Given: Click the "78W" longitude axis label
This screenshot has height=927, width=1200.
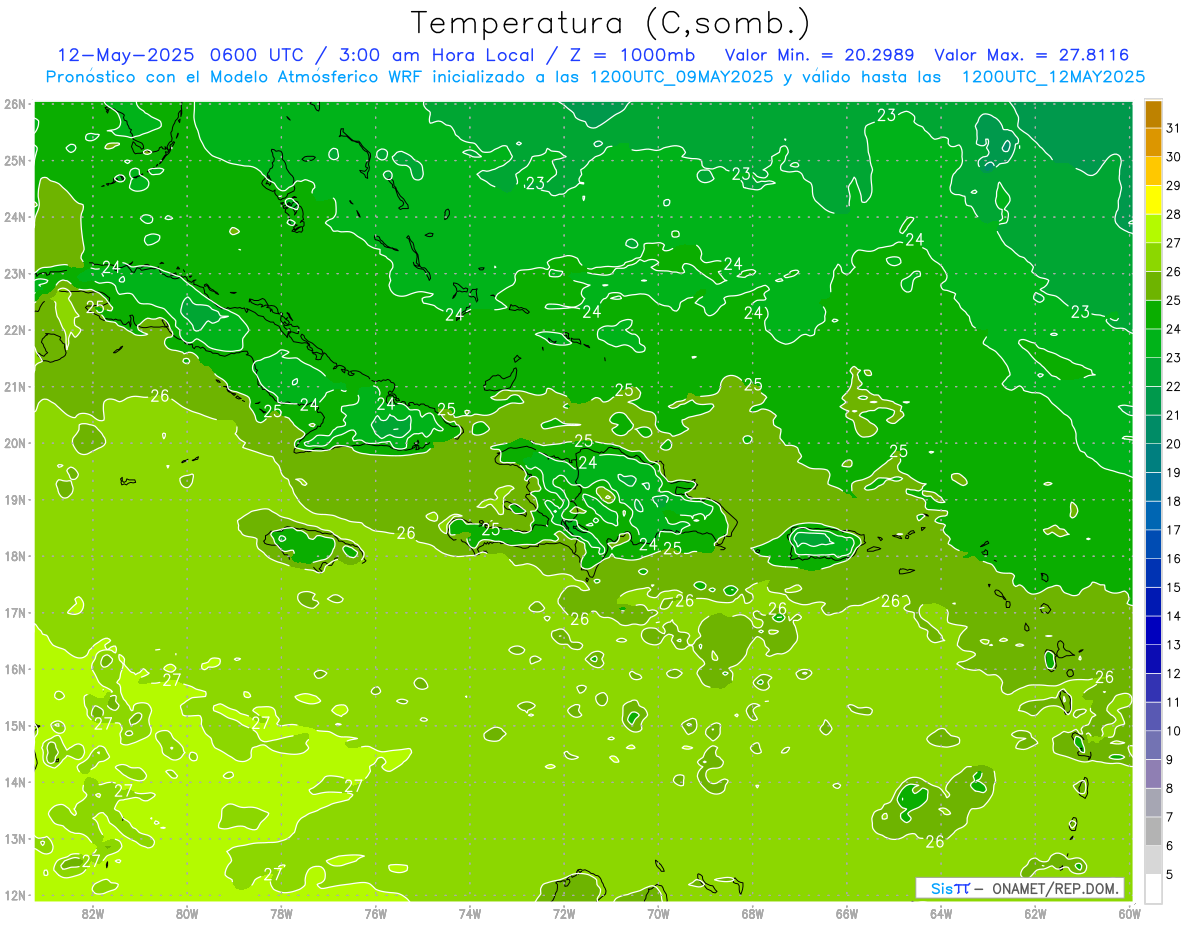Looking at the screenshot, I should coord(281,913).
